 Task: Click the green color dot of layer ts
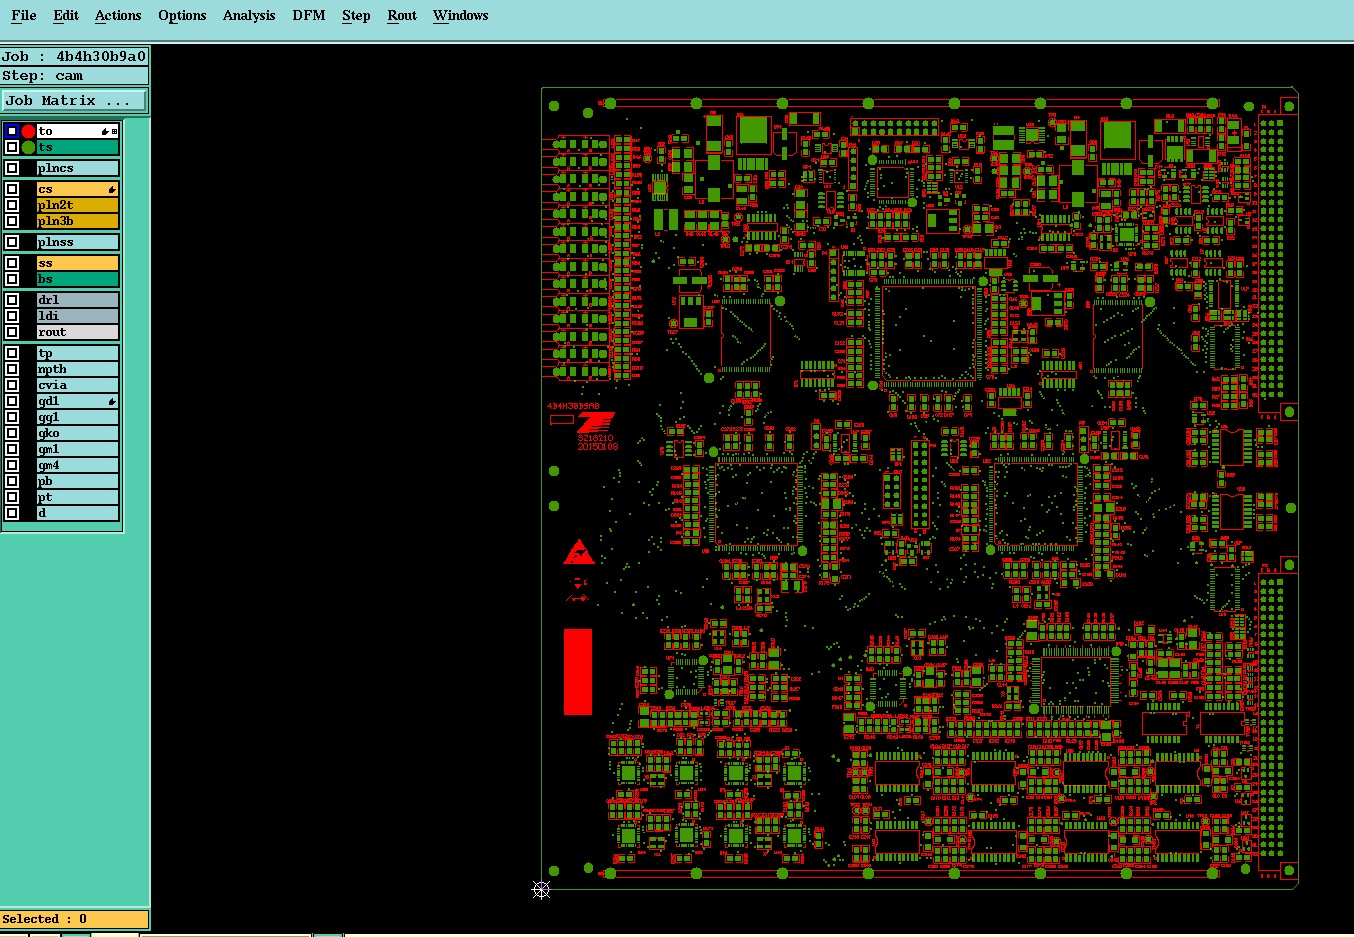coord(28,147)
